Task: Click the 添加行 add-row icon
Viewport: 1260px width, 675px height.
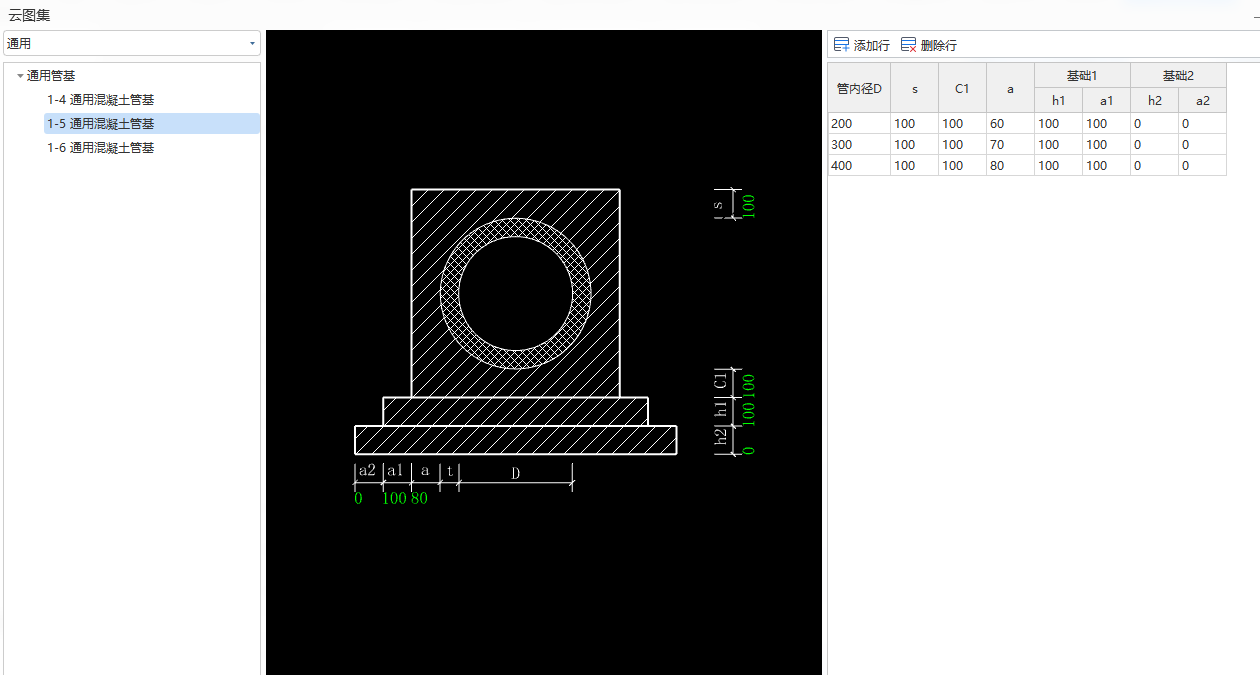Action: click(x=841, y=45)
